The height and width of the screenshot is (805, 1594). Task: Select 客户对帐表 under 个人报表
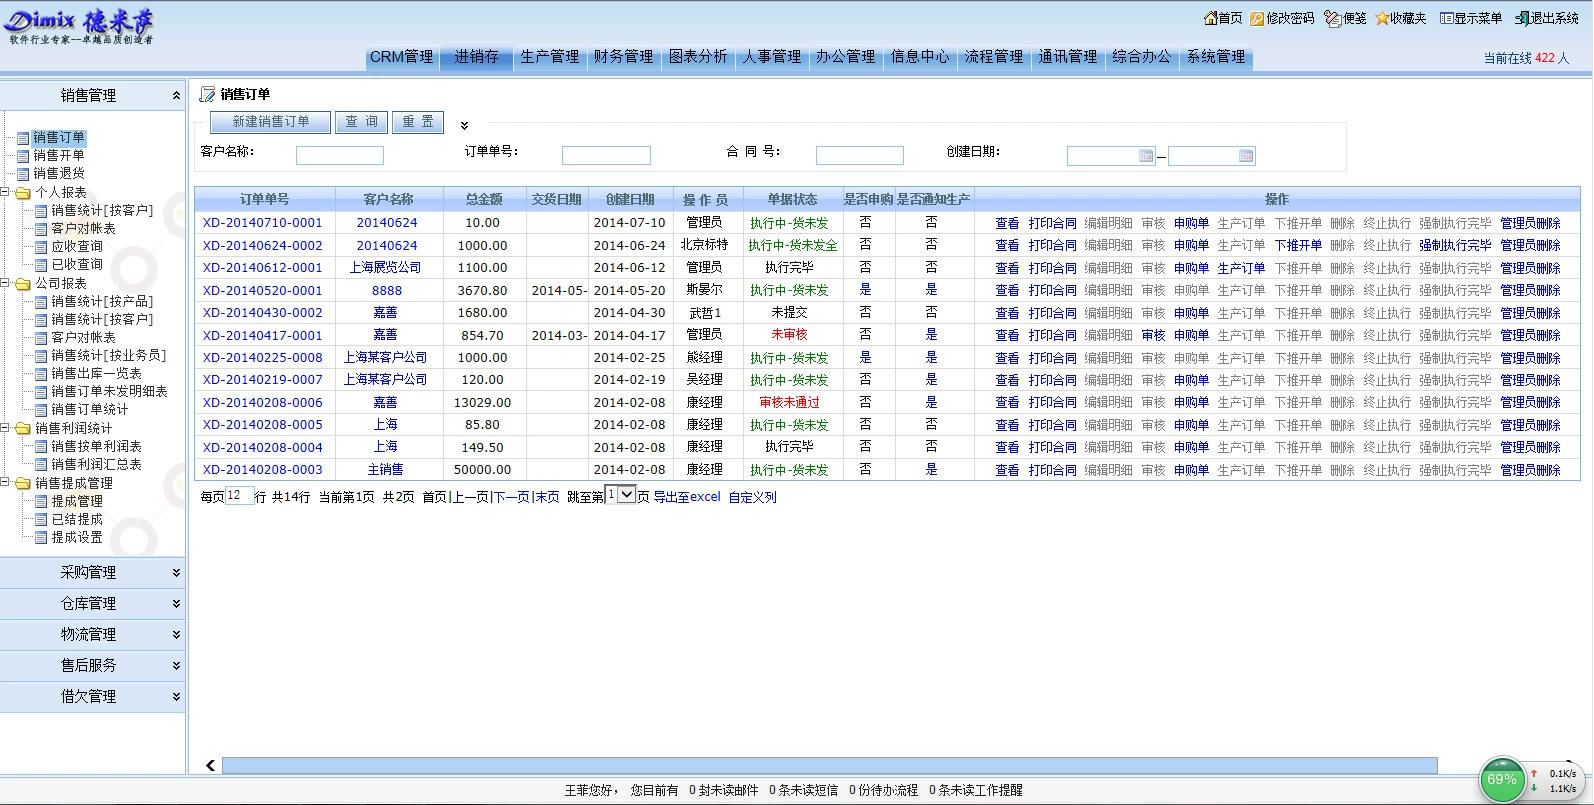click(83, 228)
